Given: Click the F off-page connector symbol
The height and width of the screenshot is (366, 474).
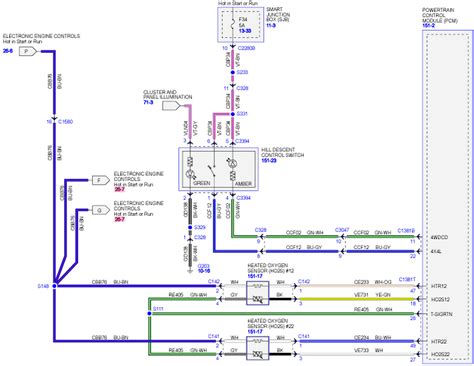Looking at the screenshot, I should (x=101, y=180).
